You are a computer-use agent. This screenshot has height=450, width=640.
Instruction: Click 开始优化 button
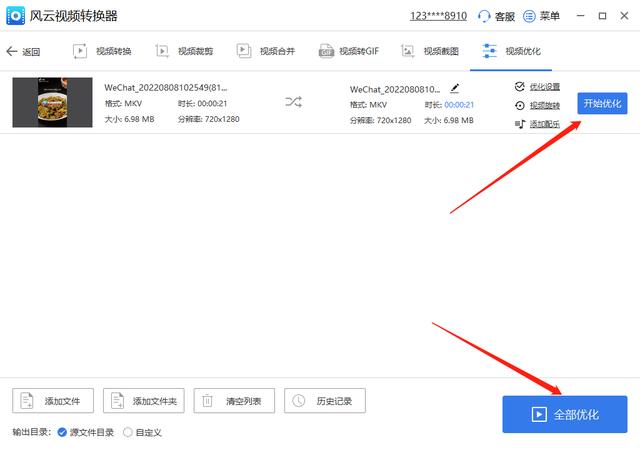[x=602, y=103]
